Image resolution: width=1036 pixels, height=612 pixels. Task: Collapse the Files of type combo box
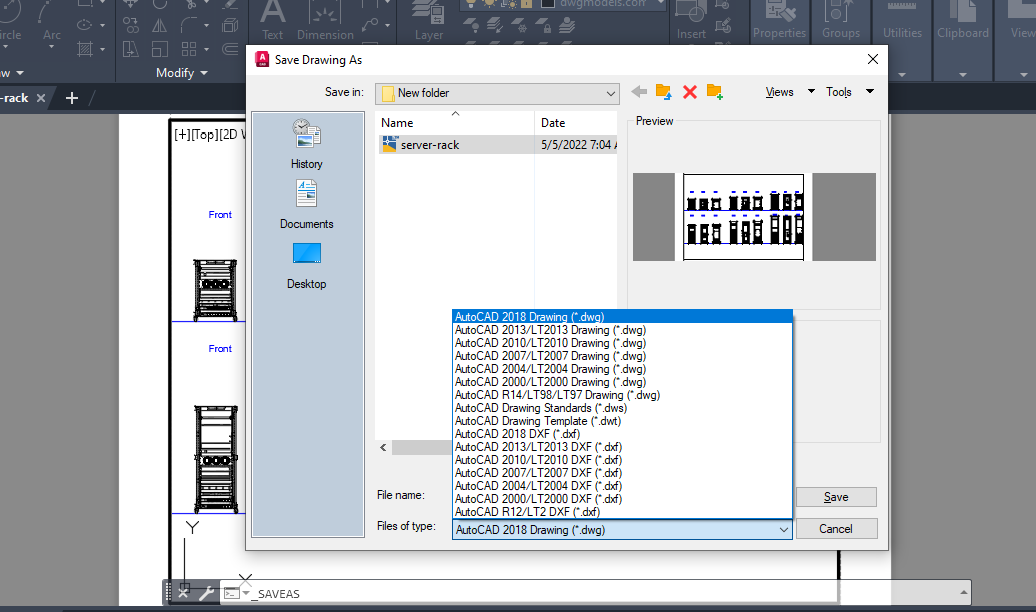(784, 530)
